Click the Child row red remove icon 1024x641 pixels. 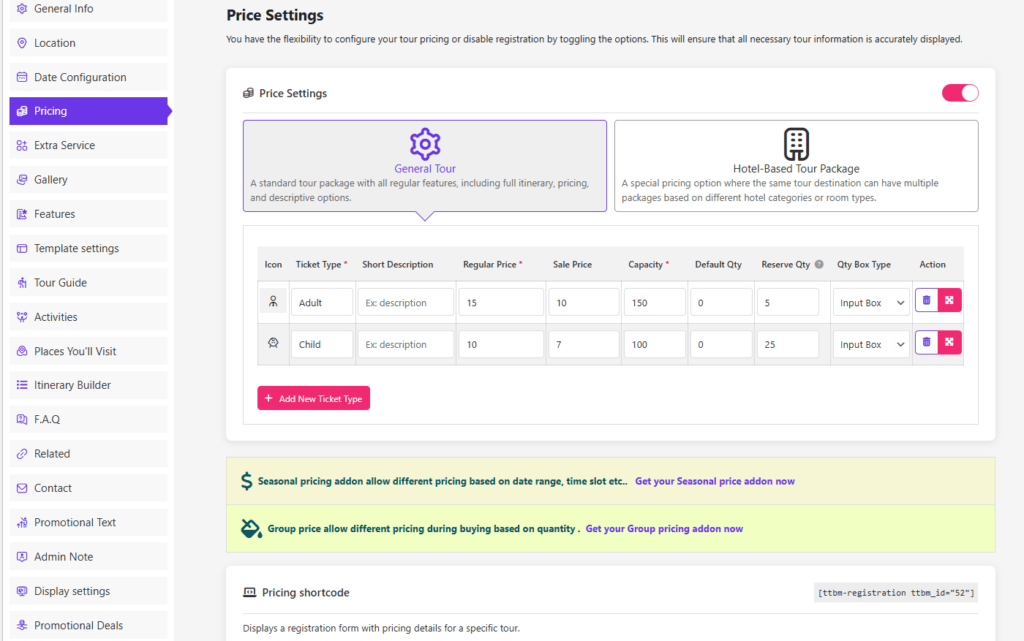point(950,343)
